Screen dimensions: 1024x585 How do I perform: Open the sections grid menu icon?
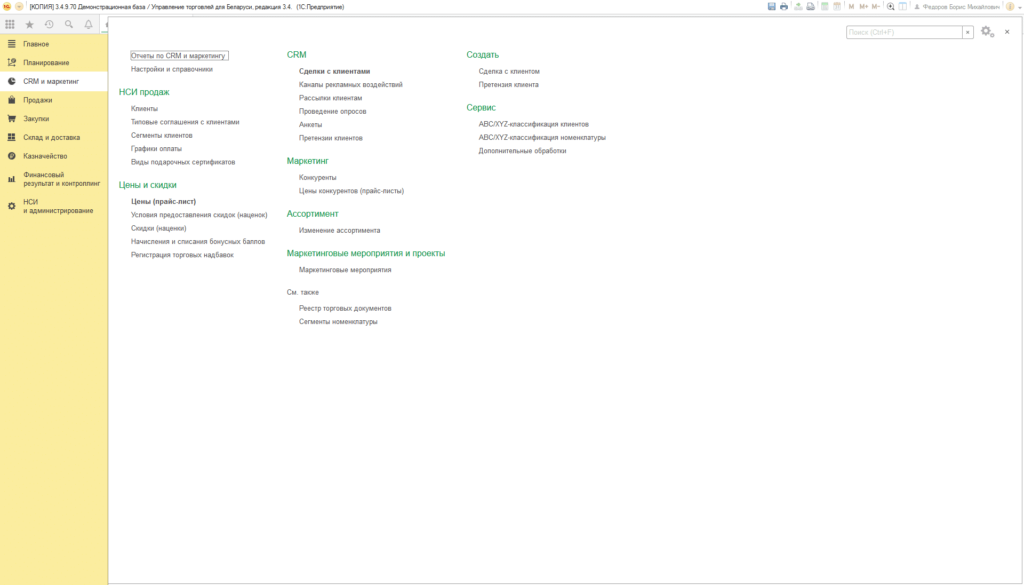(10, 24)
